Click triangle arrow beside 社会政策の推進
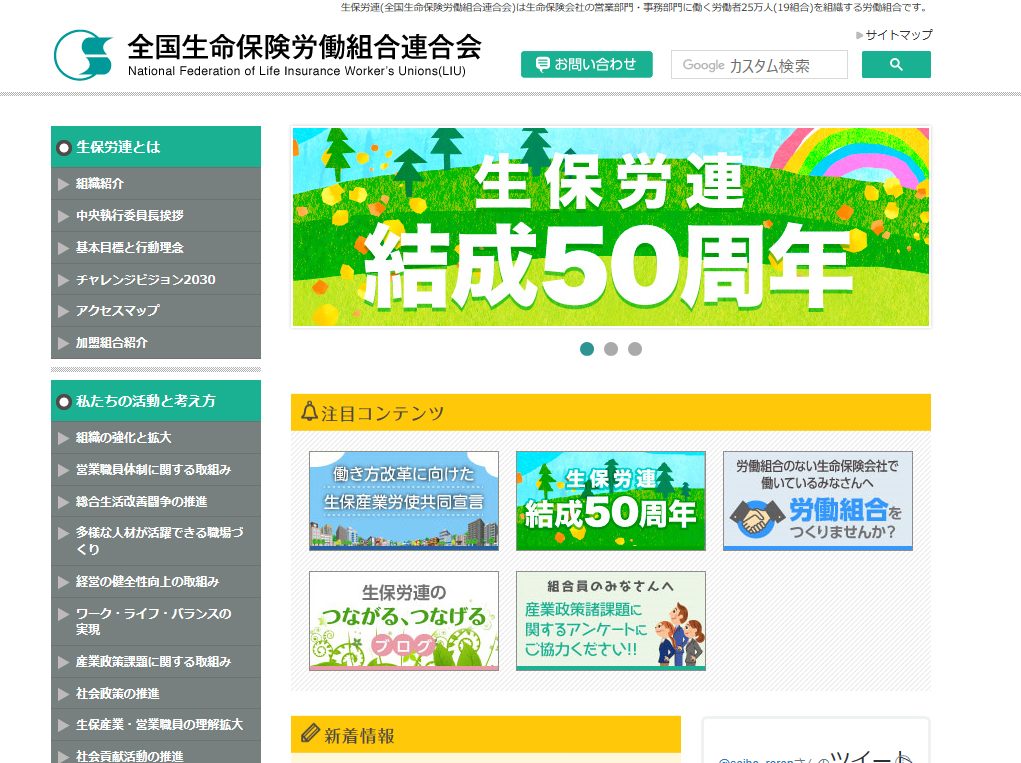The image size is (1021, 763). pos(63,694)
